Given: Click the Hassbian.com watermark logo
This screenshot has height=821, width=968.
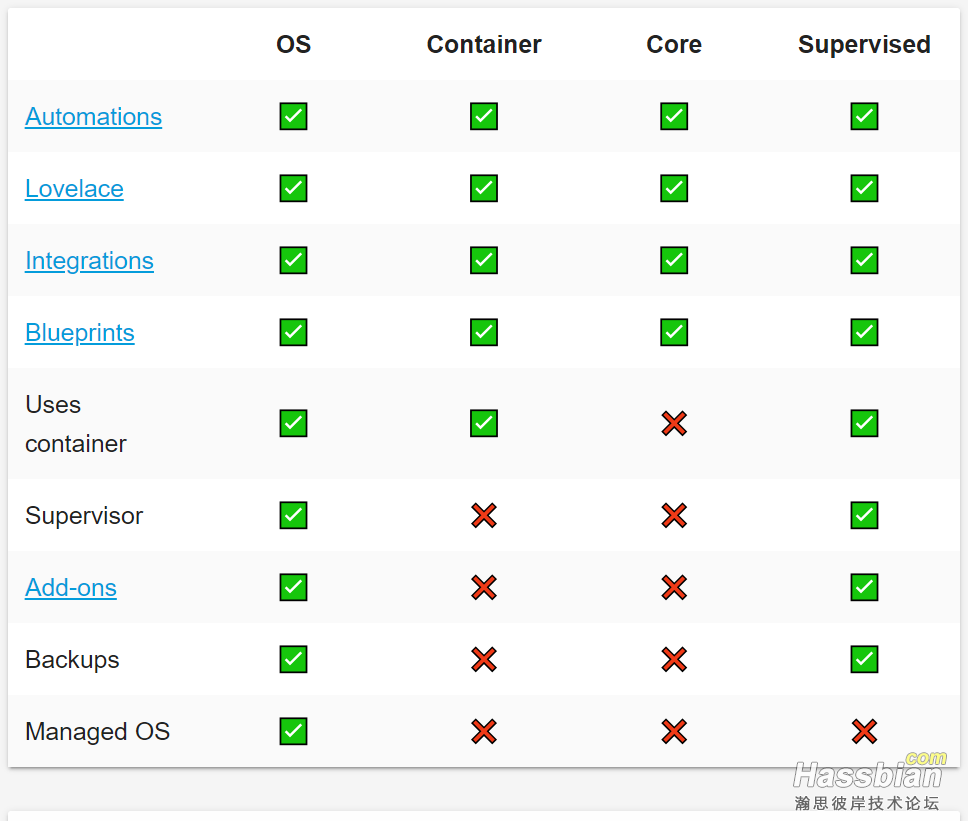Looking at the screenshot, I should (x=868, y=780).
